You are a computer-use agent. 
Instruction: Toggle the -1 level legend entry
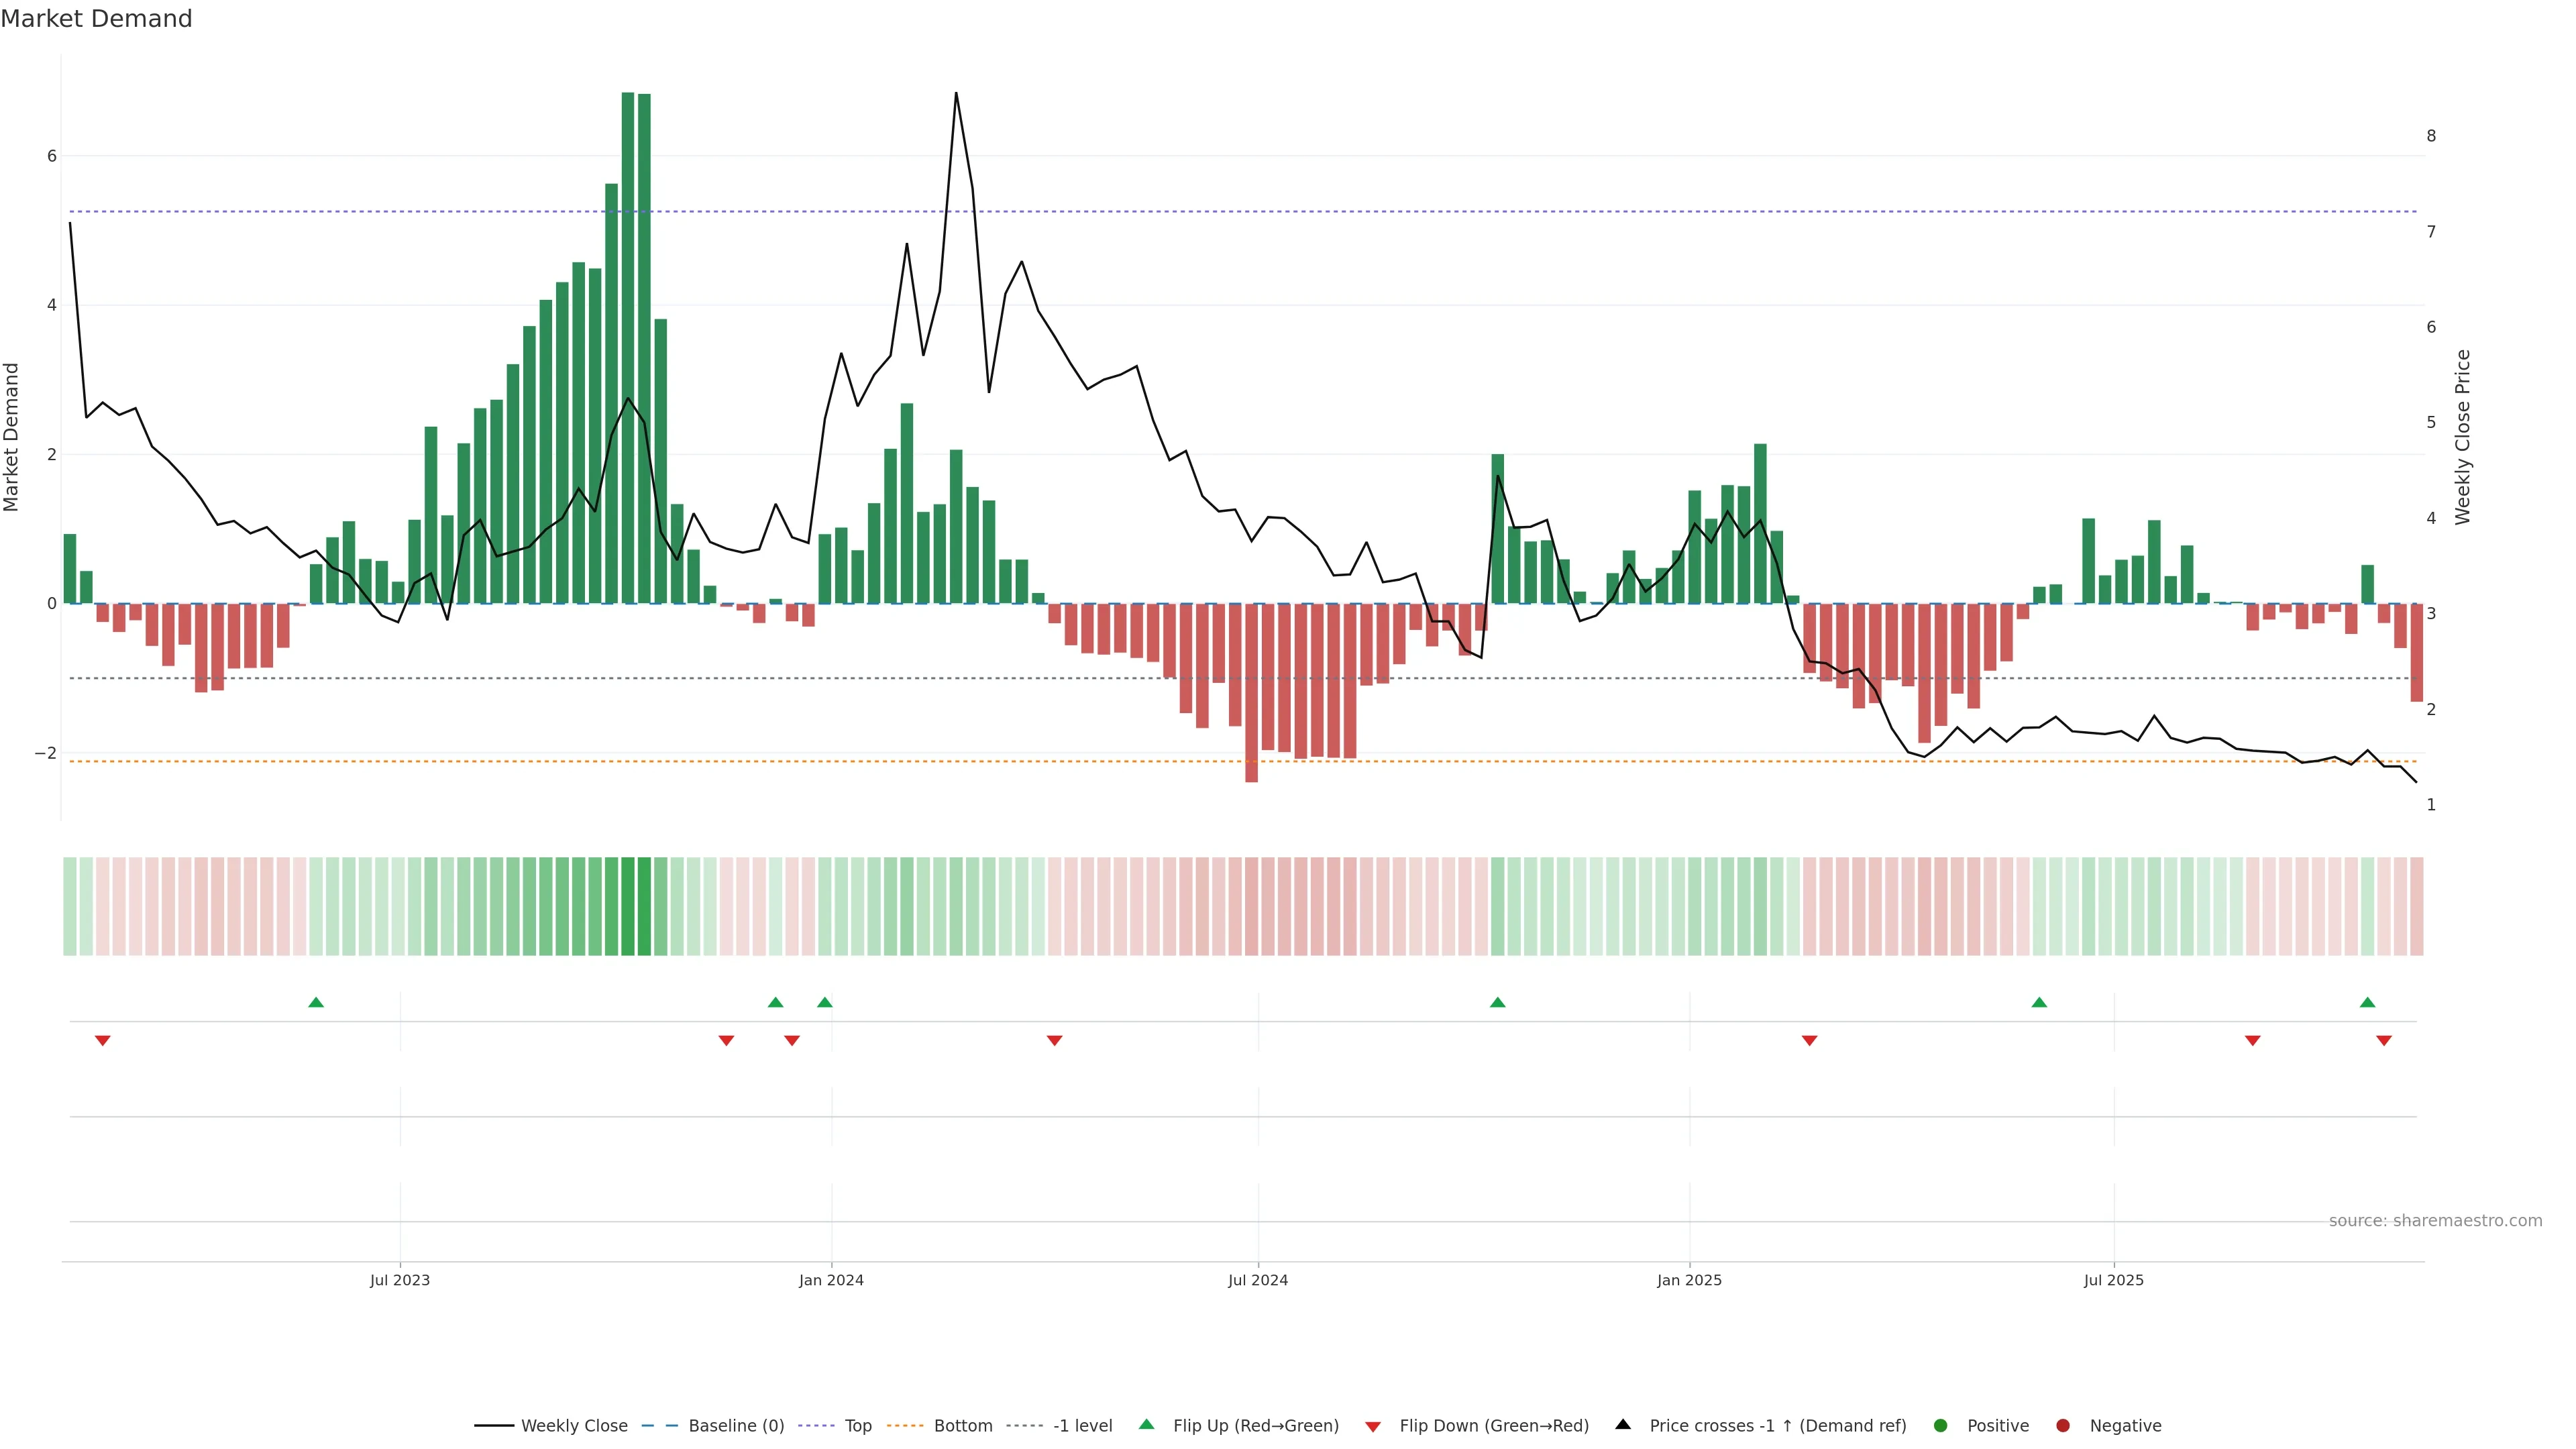pos(1082,1425)
